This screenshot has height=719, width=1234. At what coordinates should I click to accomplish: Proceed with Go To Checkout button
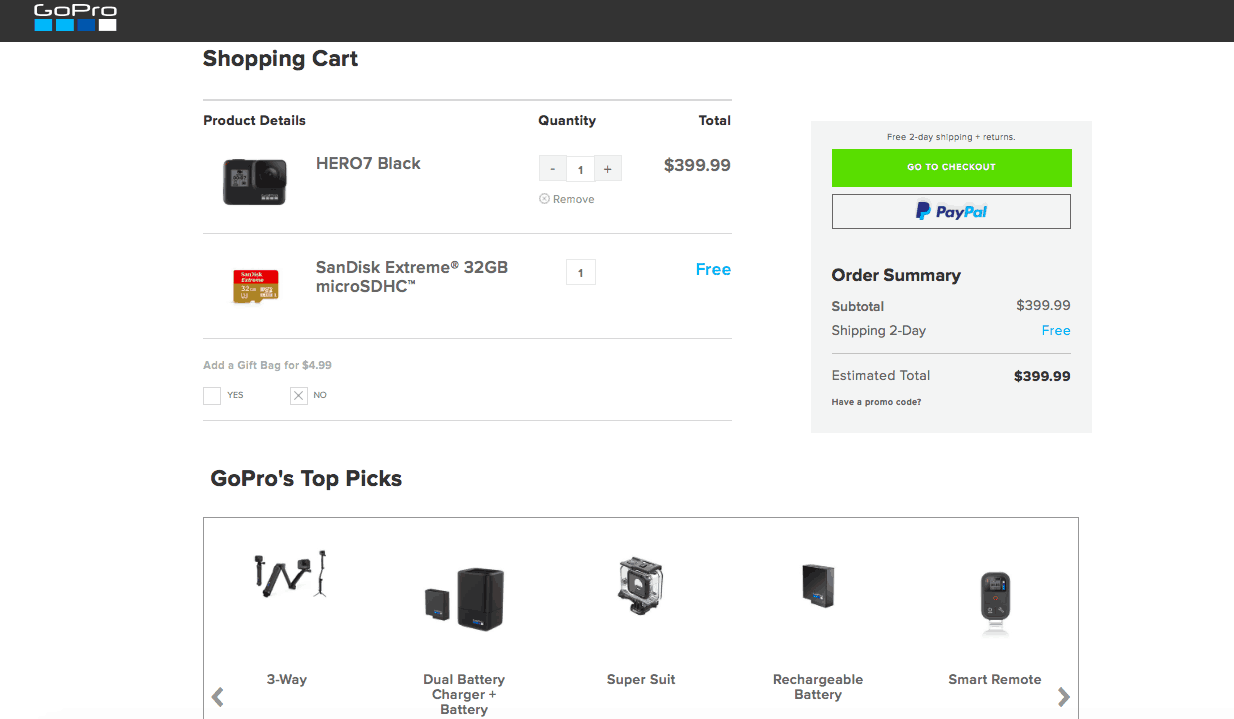pos(951,168)
